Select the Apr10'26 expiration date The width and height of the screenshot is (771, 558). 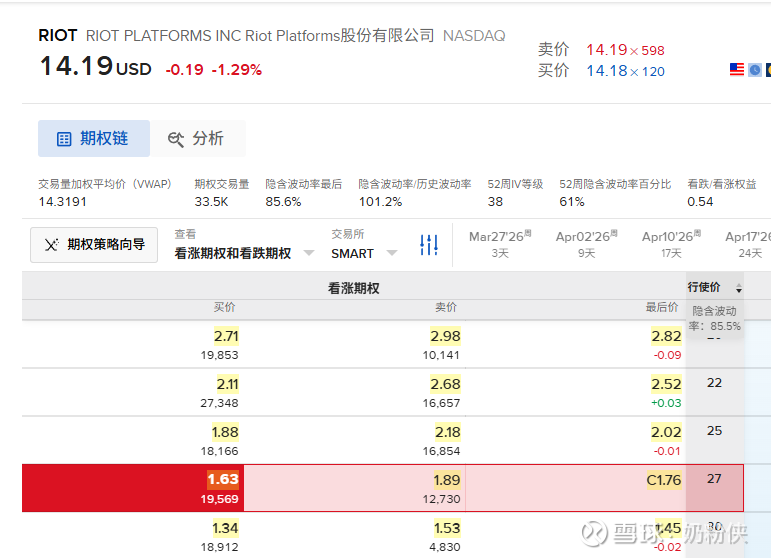pos(672,244)
